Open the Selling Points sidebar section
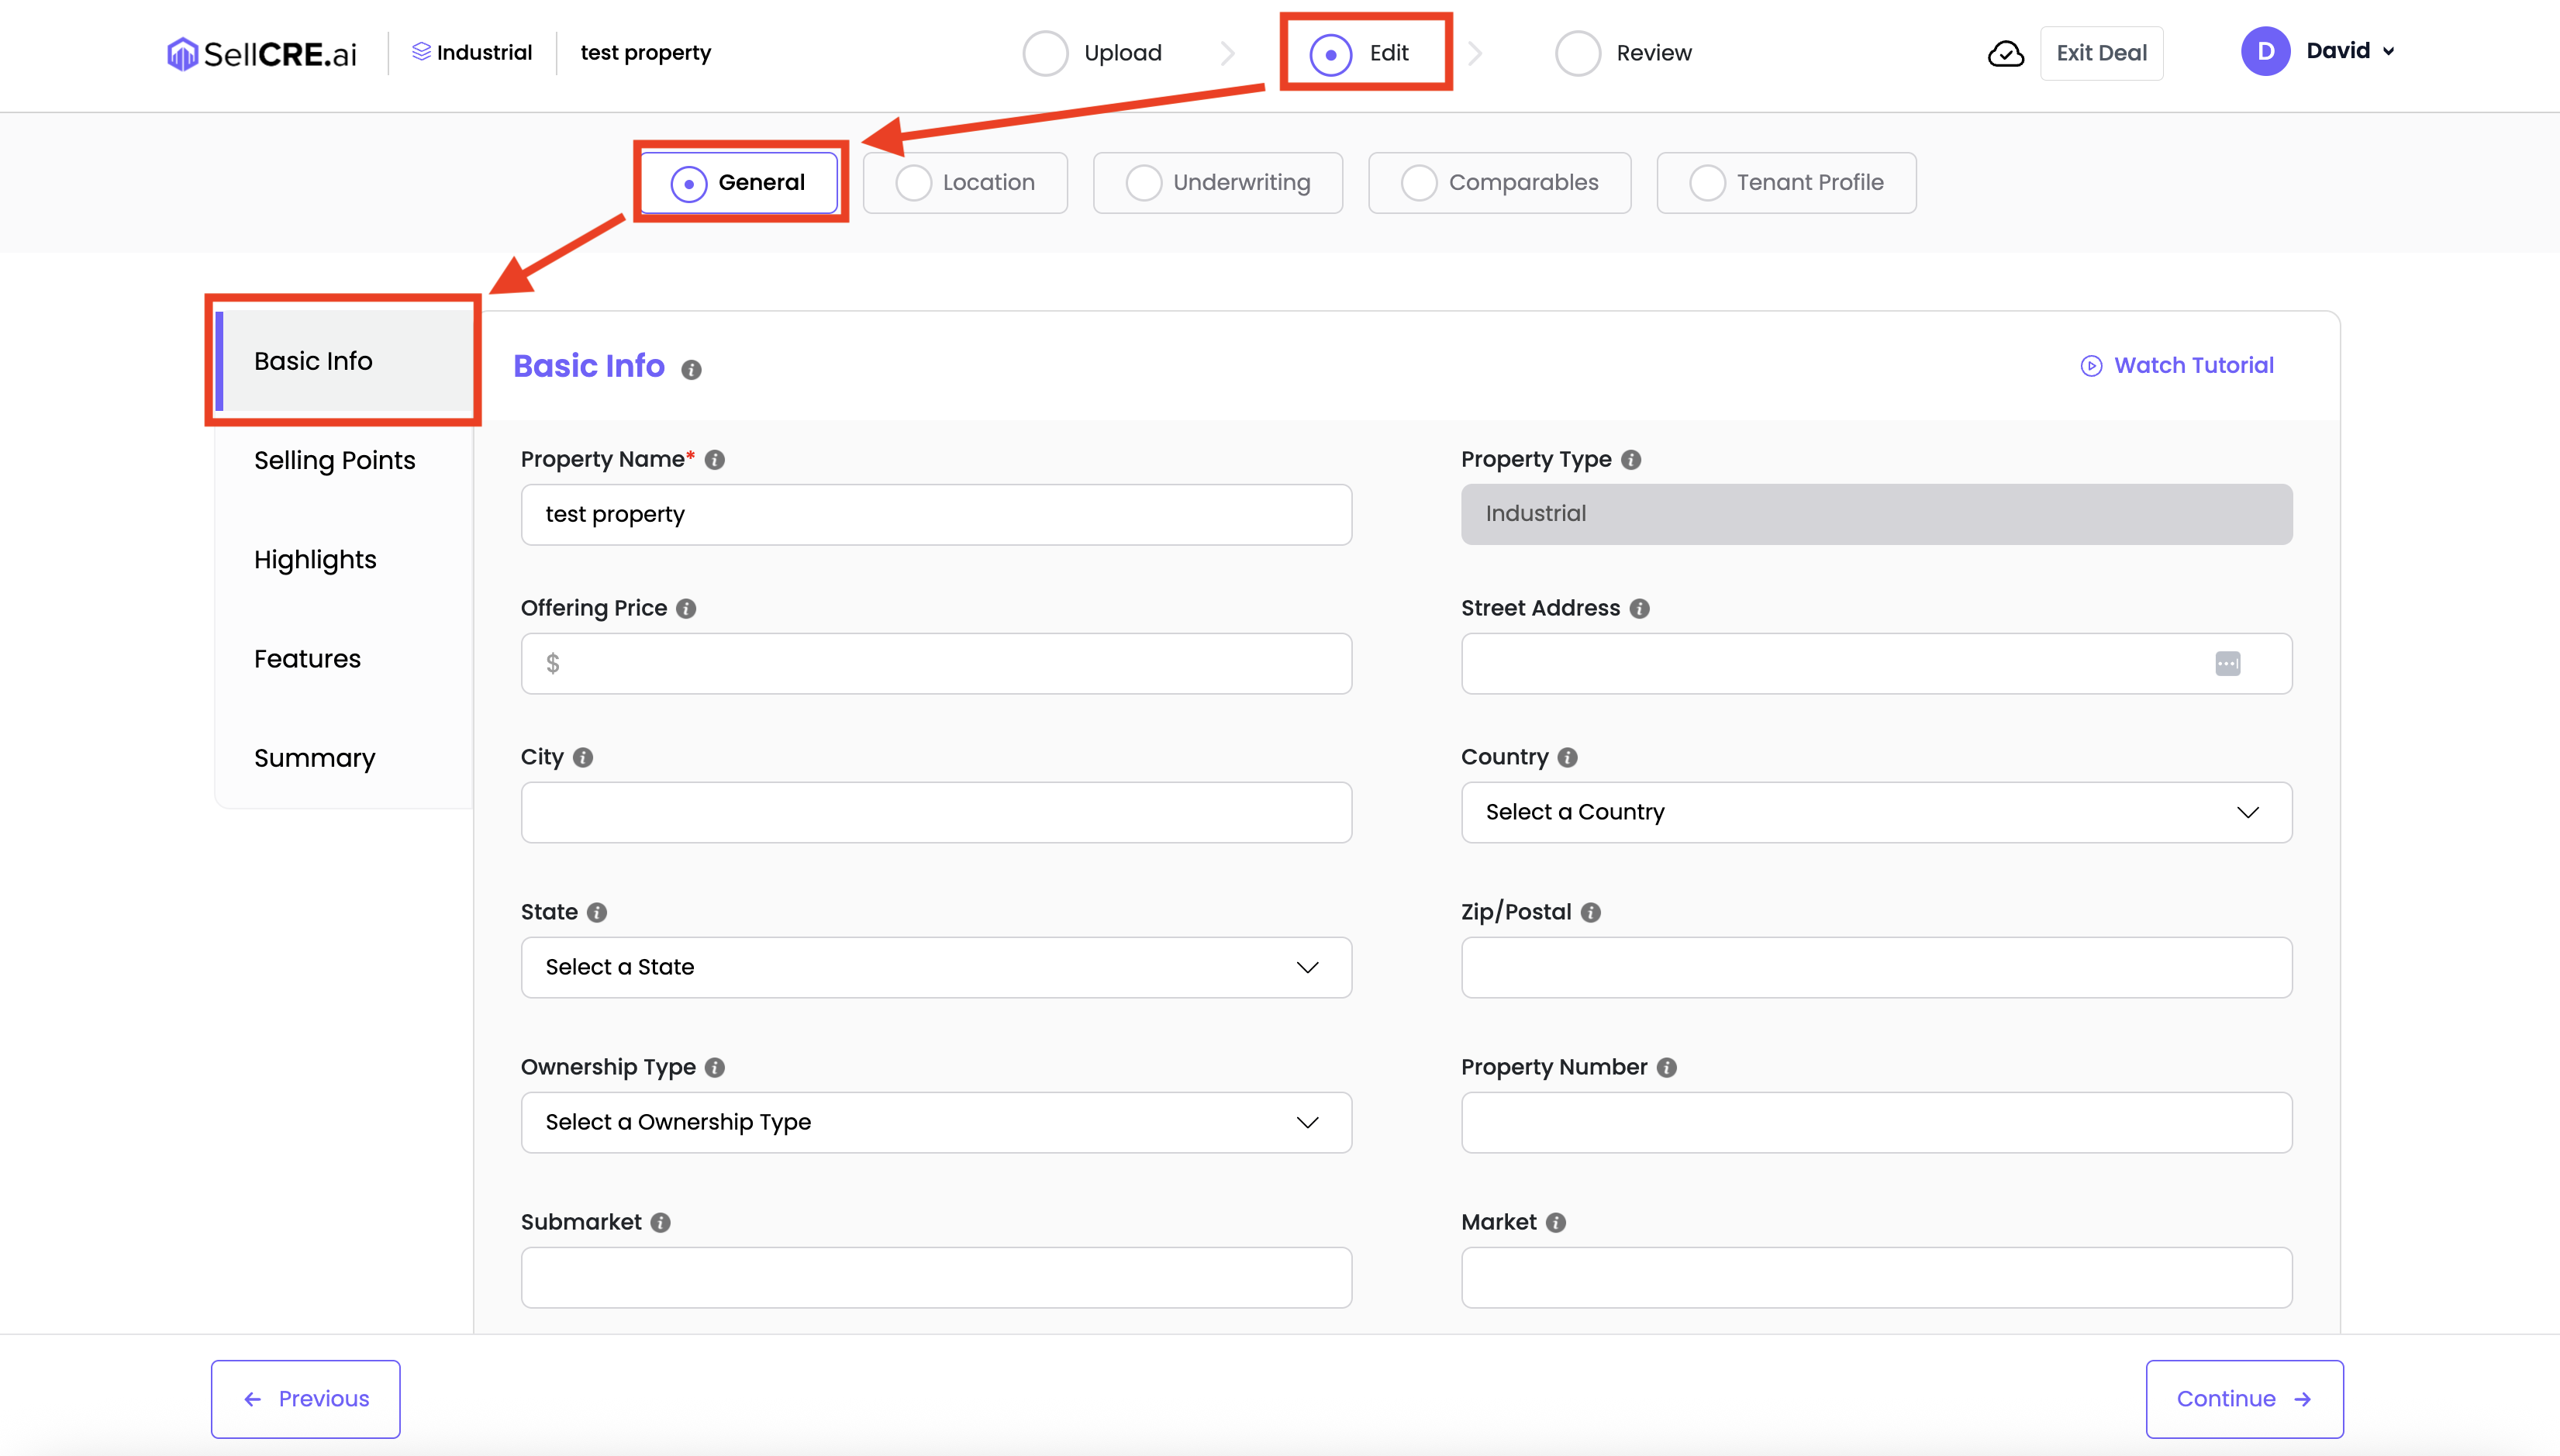The image size is (2560, 1456). [334, 460]
